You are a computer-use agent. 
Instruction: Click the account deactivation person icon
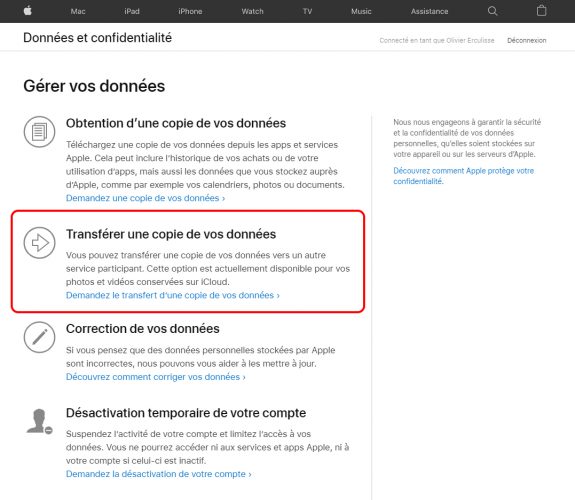point(39,421)
